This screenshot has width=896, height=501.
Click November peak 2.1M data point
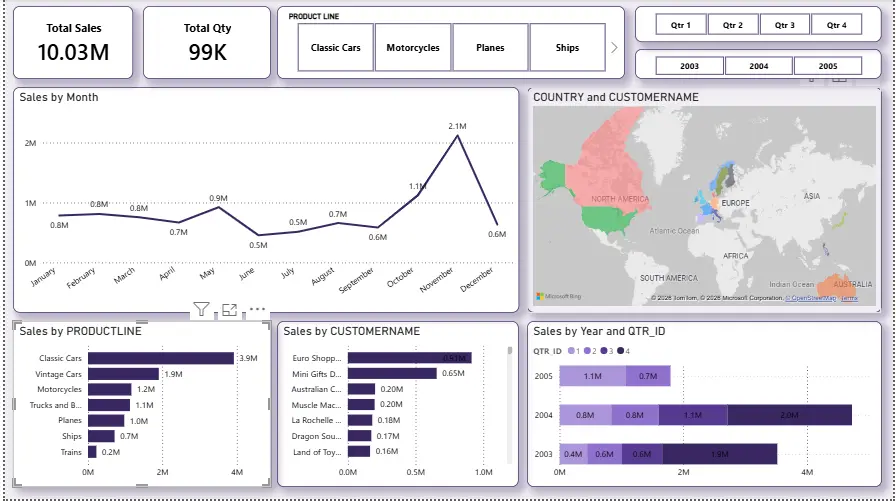457,136
